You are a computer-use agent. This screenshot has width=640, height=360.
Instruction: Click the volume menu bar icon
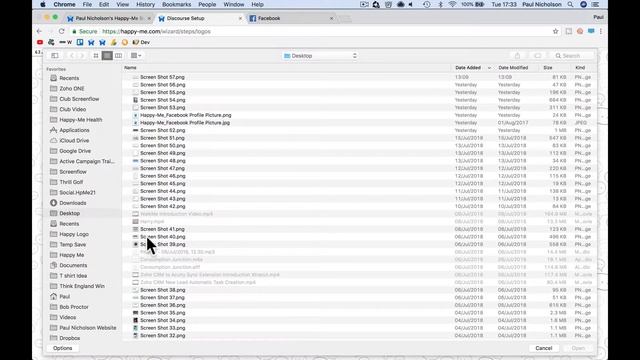411,4
